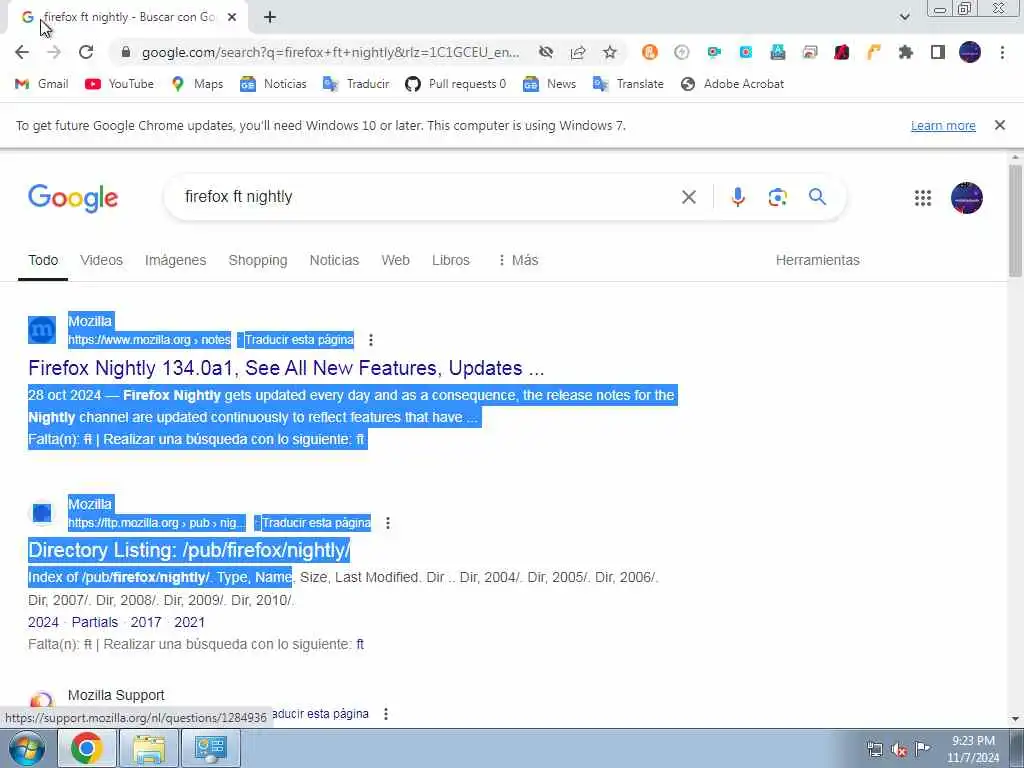Switch to the Web tab
Image resolution: width=1024 pixels, height=768 pixels.
click(396, 260)
